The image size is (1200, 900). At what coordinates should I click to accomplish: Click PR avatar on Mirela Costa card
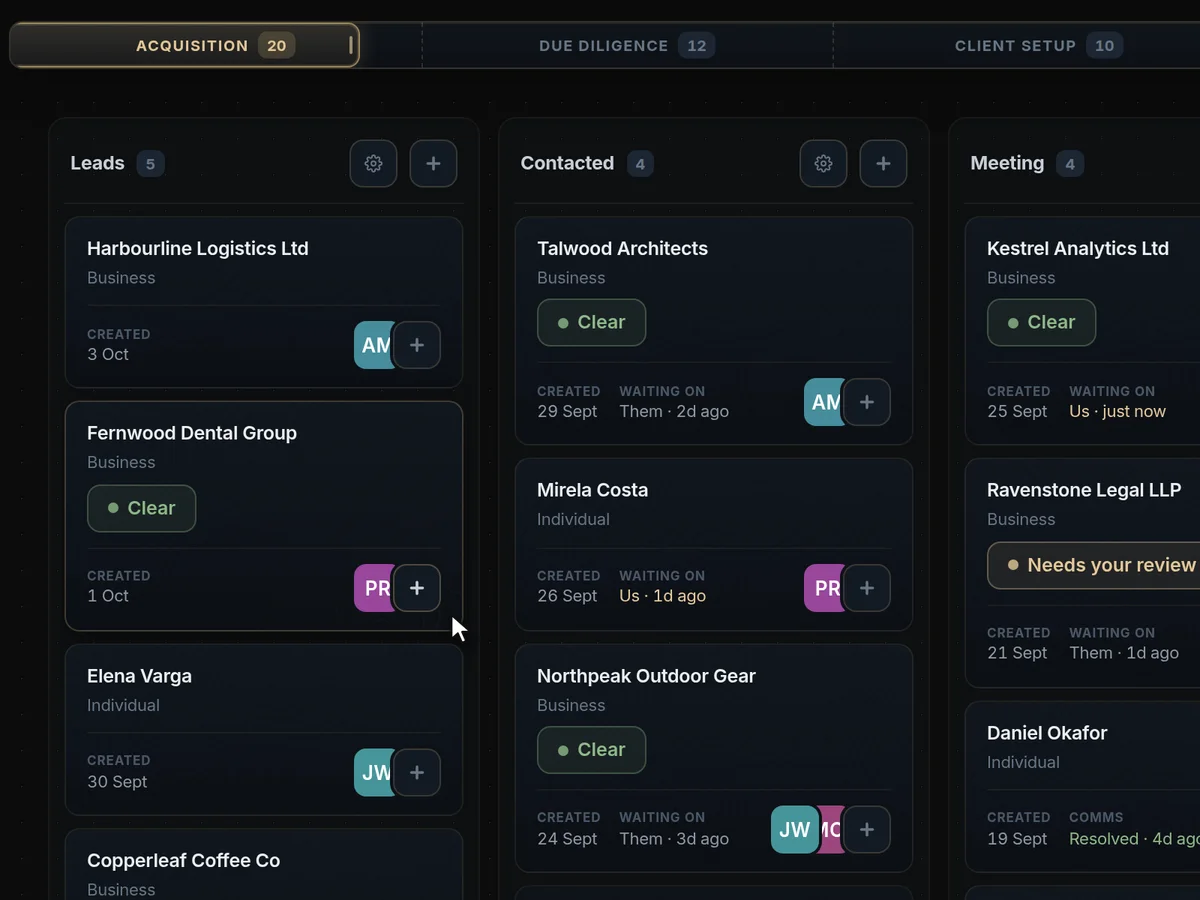pyautogui.click(x=823, y=588)
